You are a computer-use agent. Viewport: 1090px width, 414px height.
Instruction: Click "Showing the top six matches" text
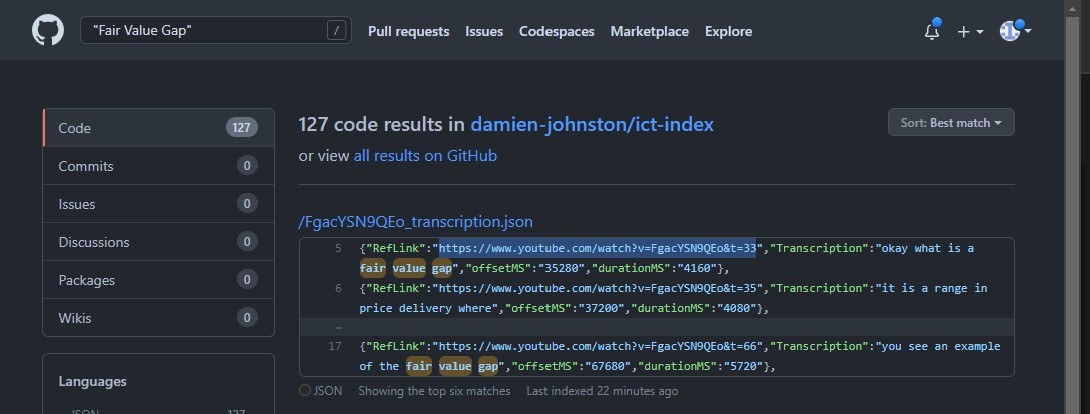434,391
